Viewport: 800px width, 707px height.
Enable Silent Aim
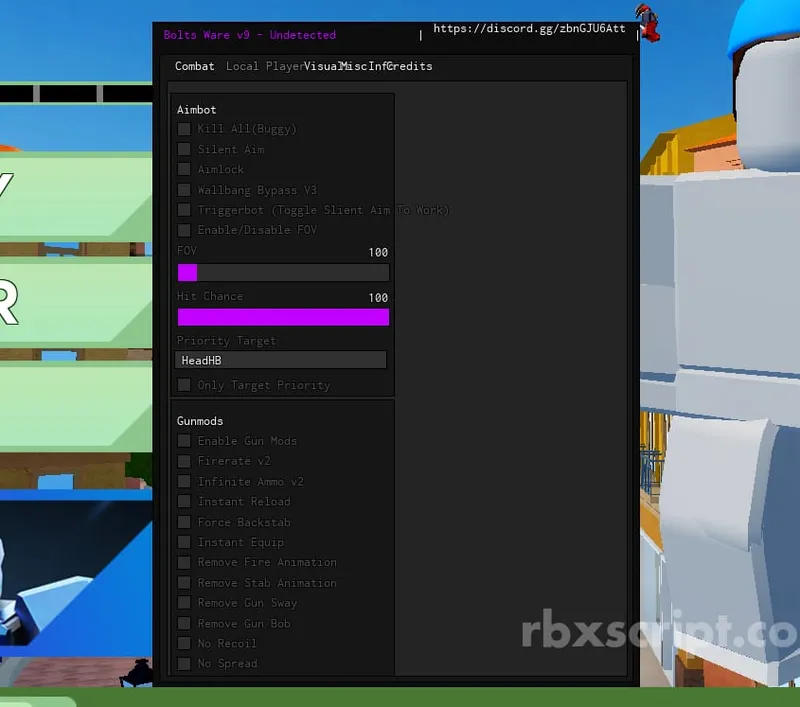184,149
